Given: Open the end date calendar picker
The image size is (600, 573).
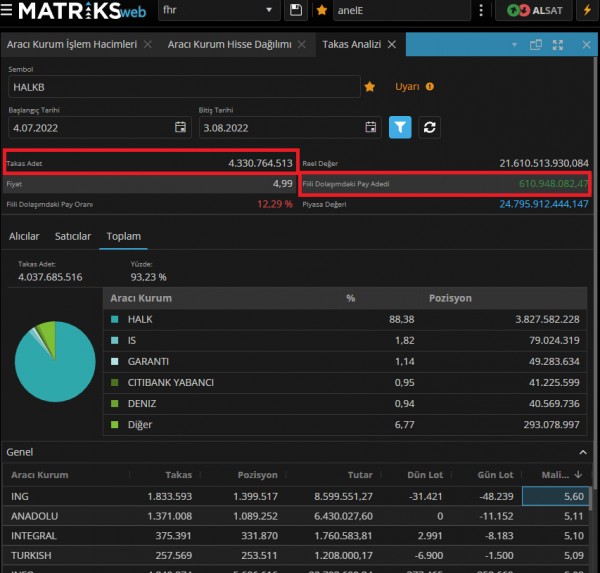Looking at the screenshot, I should (370, 127).
